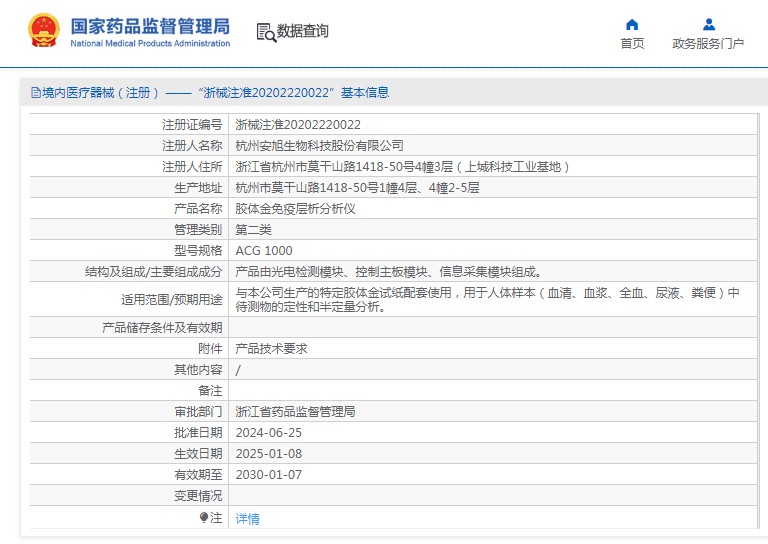Select the registrant 杭州安旭生物科技股份有限公司 cell
The height and width of the screenshot is (544, 768).
[319, 146]
